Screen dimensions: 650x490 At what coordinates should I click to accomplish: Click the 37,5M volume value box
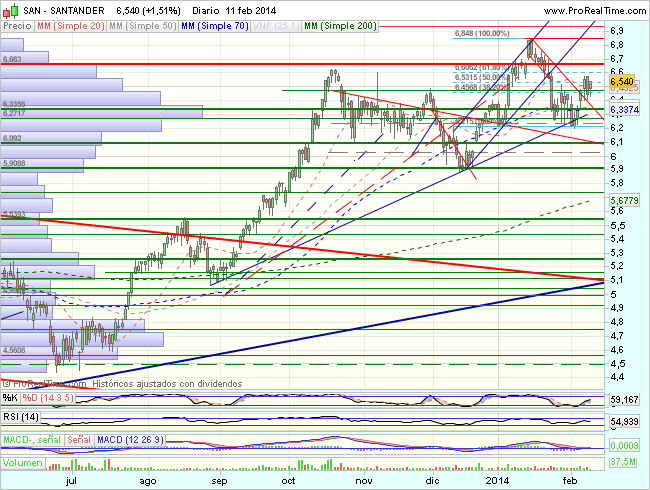point(623,462)
